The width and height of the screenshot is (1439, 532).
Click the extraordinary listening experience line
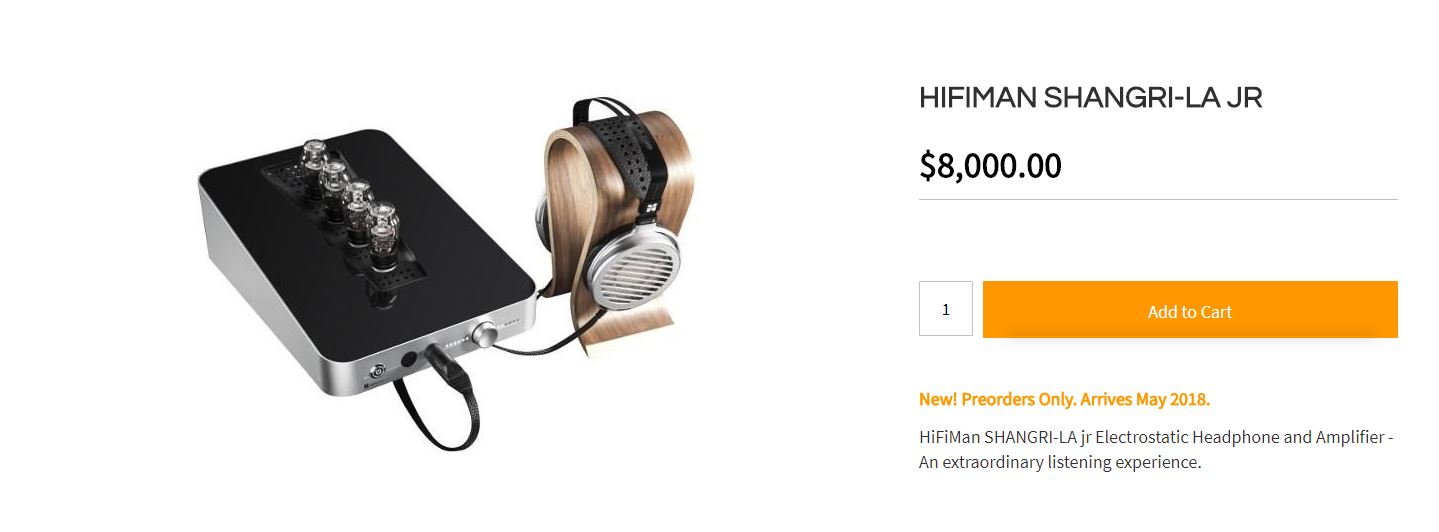tap(1059, 463)
